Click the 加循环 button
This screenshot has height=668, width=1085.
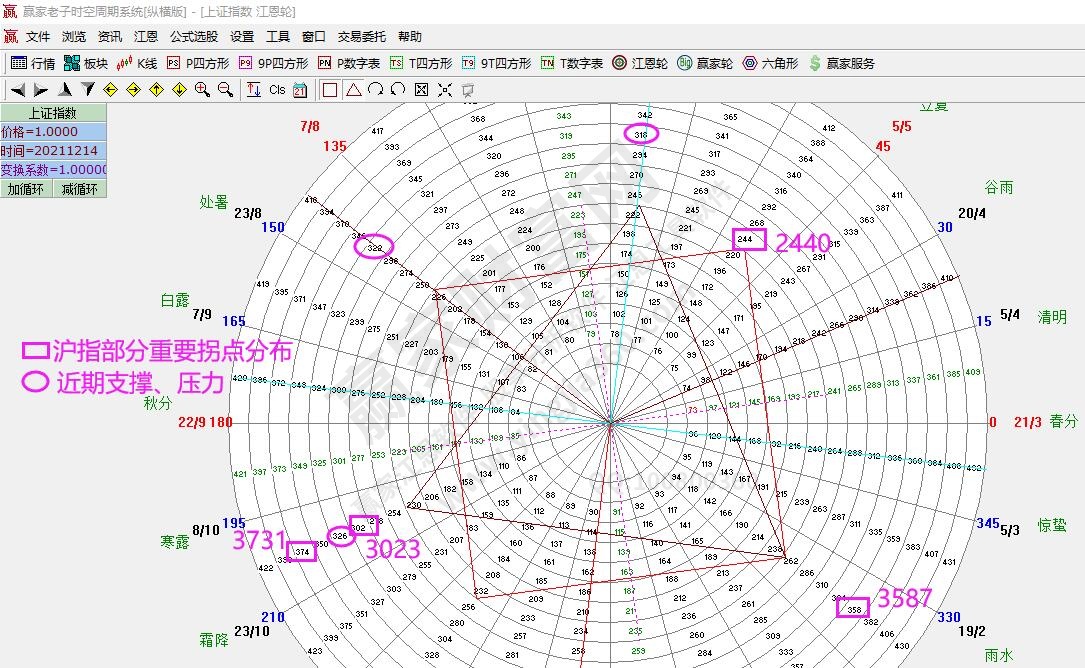pos(28,189)
